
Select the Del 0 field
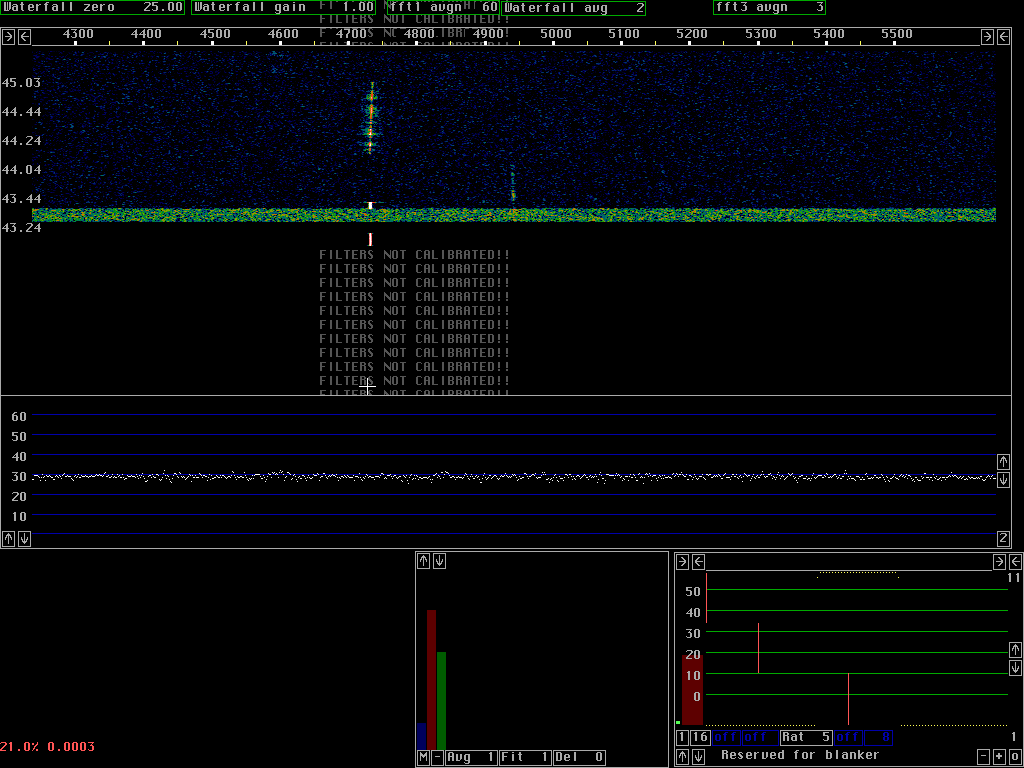click(579, 758)
